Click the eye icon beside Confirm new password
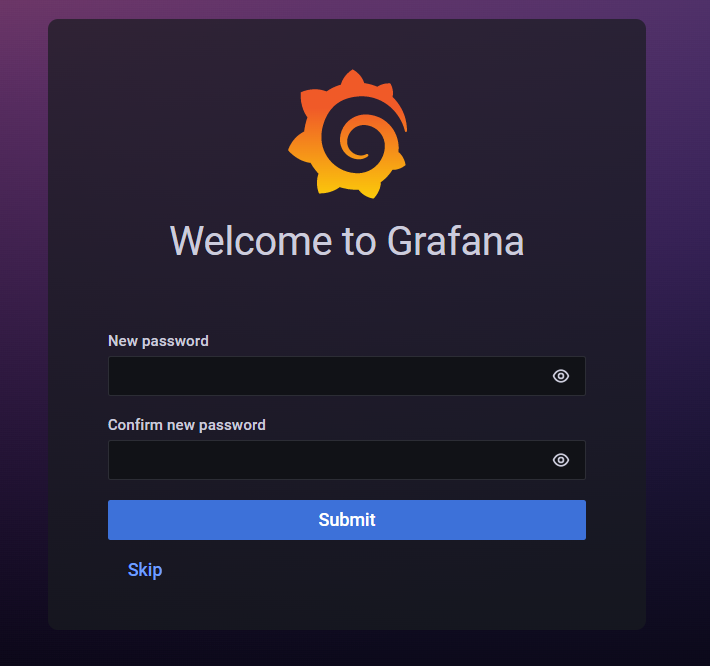710x666 pixels. tap(561, 460)
